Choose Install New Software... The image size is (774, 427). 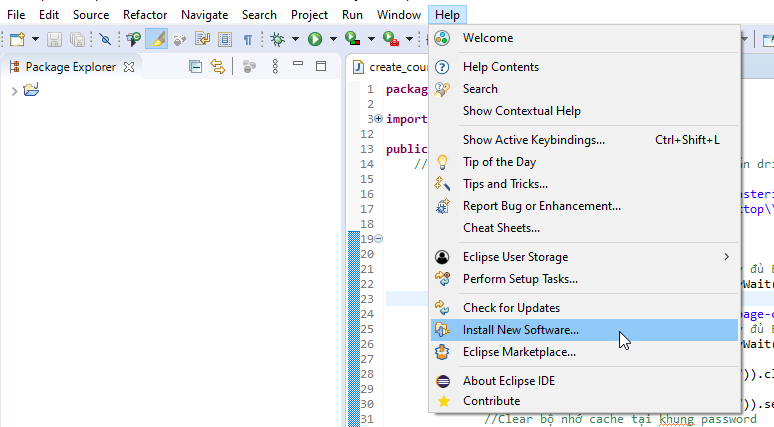584,330
